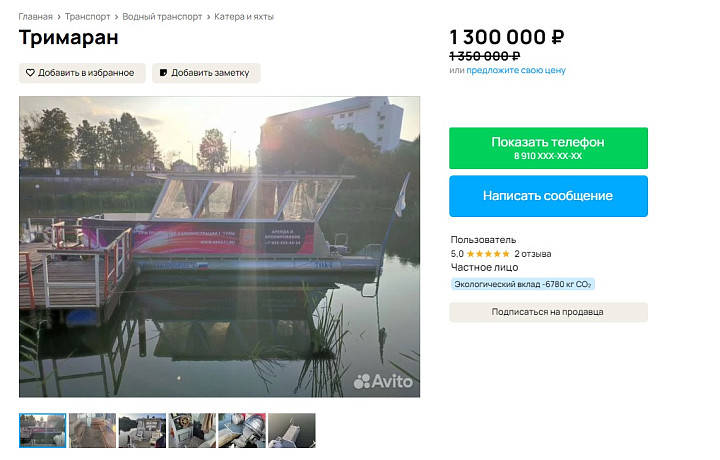Click the note icon beside Добавить заметку
This screenshot has height=460, width=720.
pyautogui.click(x=163, y=73)
